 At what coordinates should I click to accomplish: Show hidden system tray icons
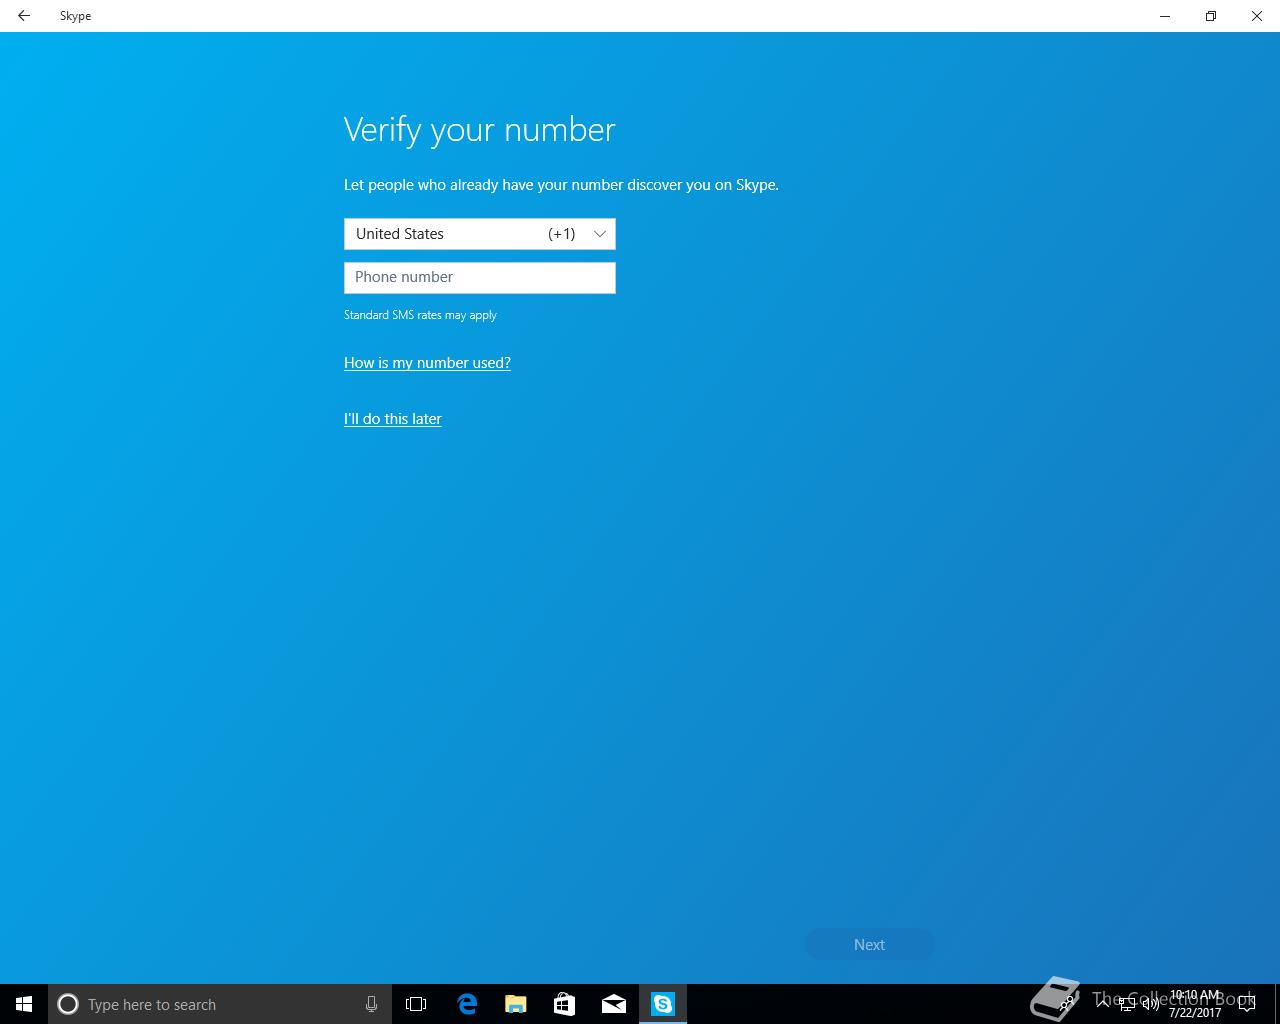click(1103, 1003)
